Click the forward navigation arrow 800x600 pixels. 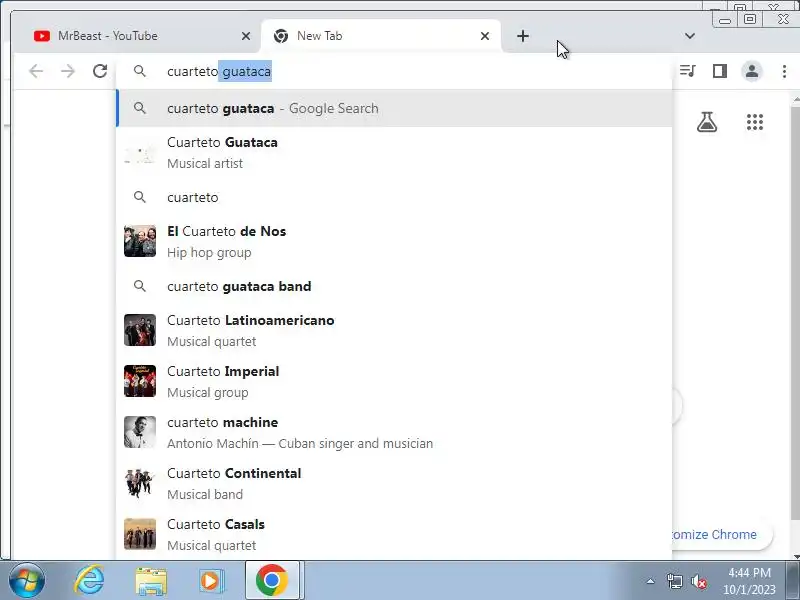tap(68, 71)
